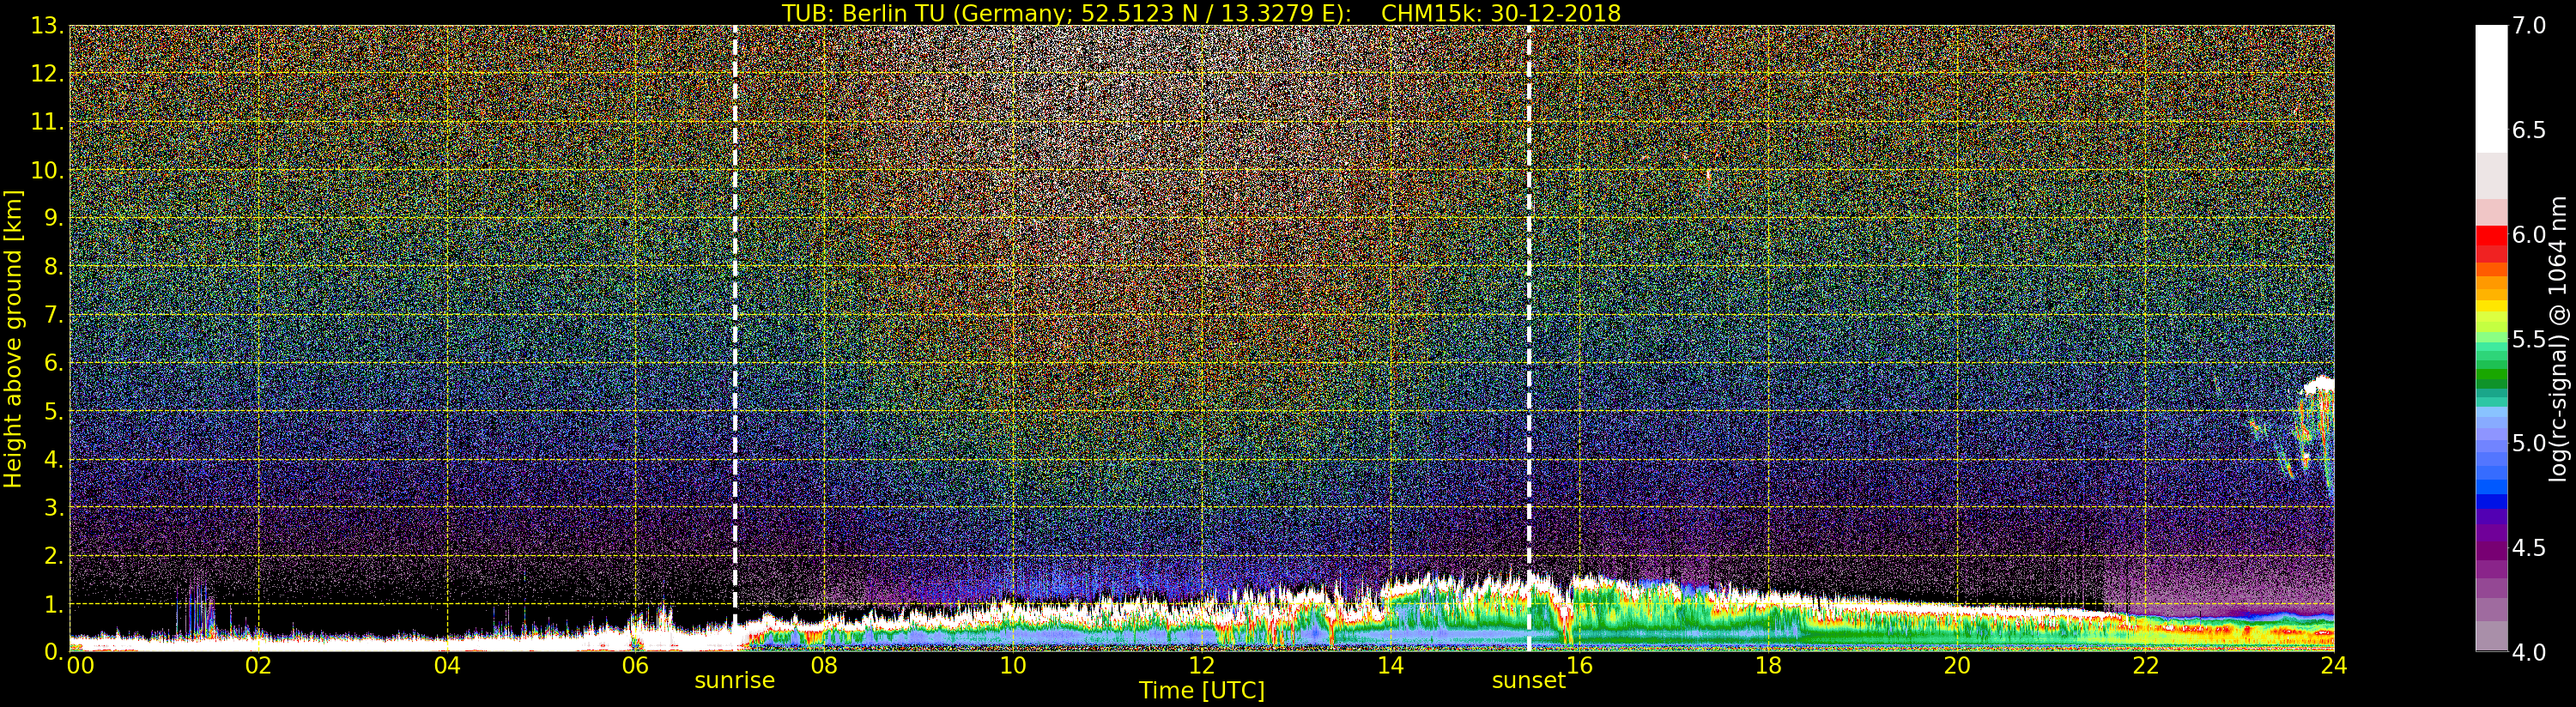
Task: Click the 'Time [UTC]' axis label
Action: (1201, 691)
